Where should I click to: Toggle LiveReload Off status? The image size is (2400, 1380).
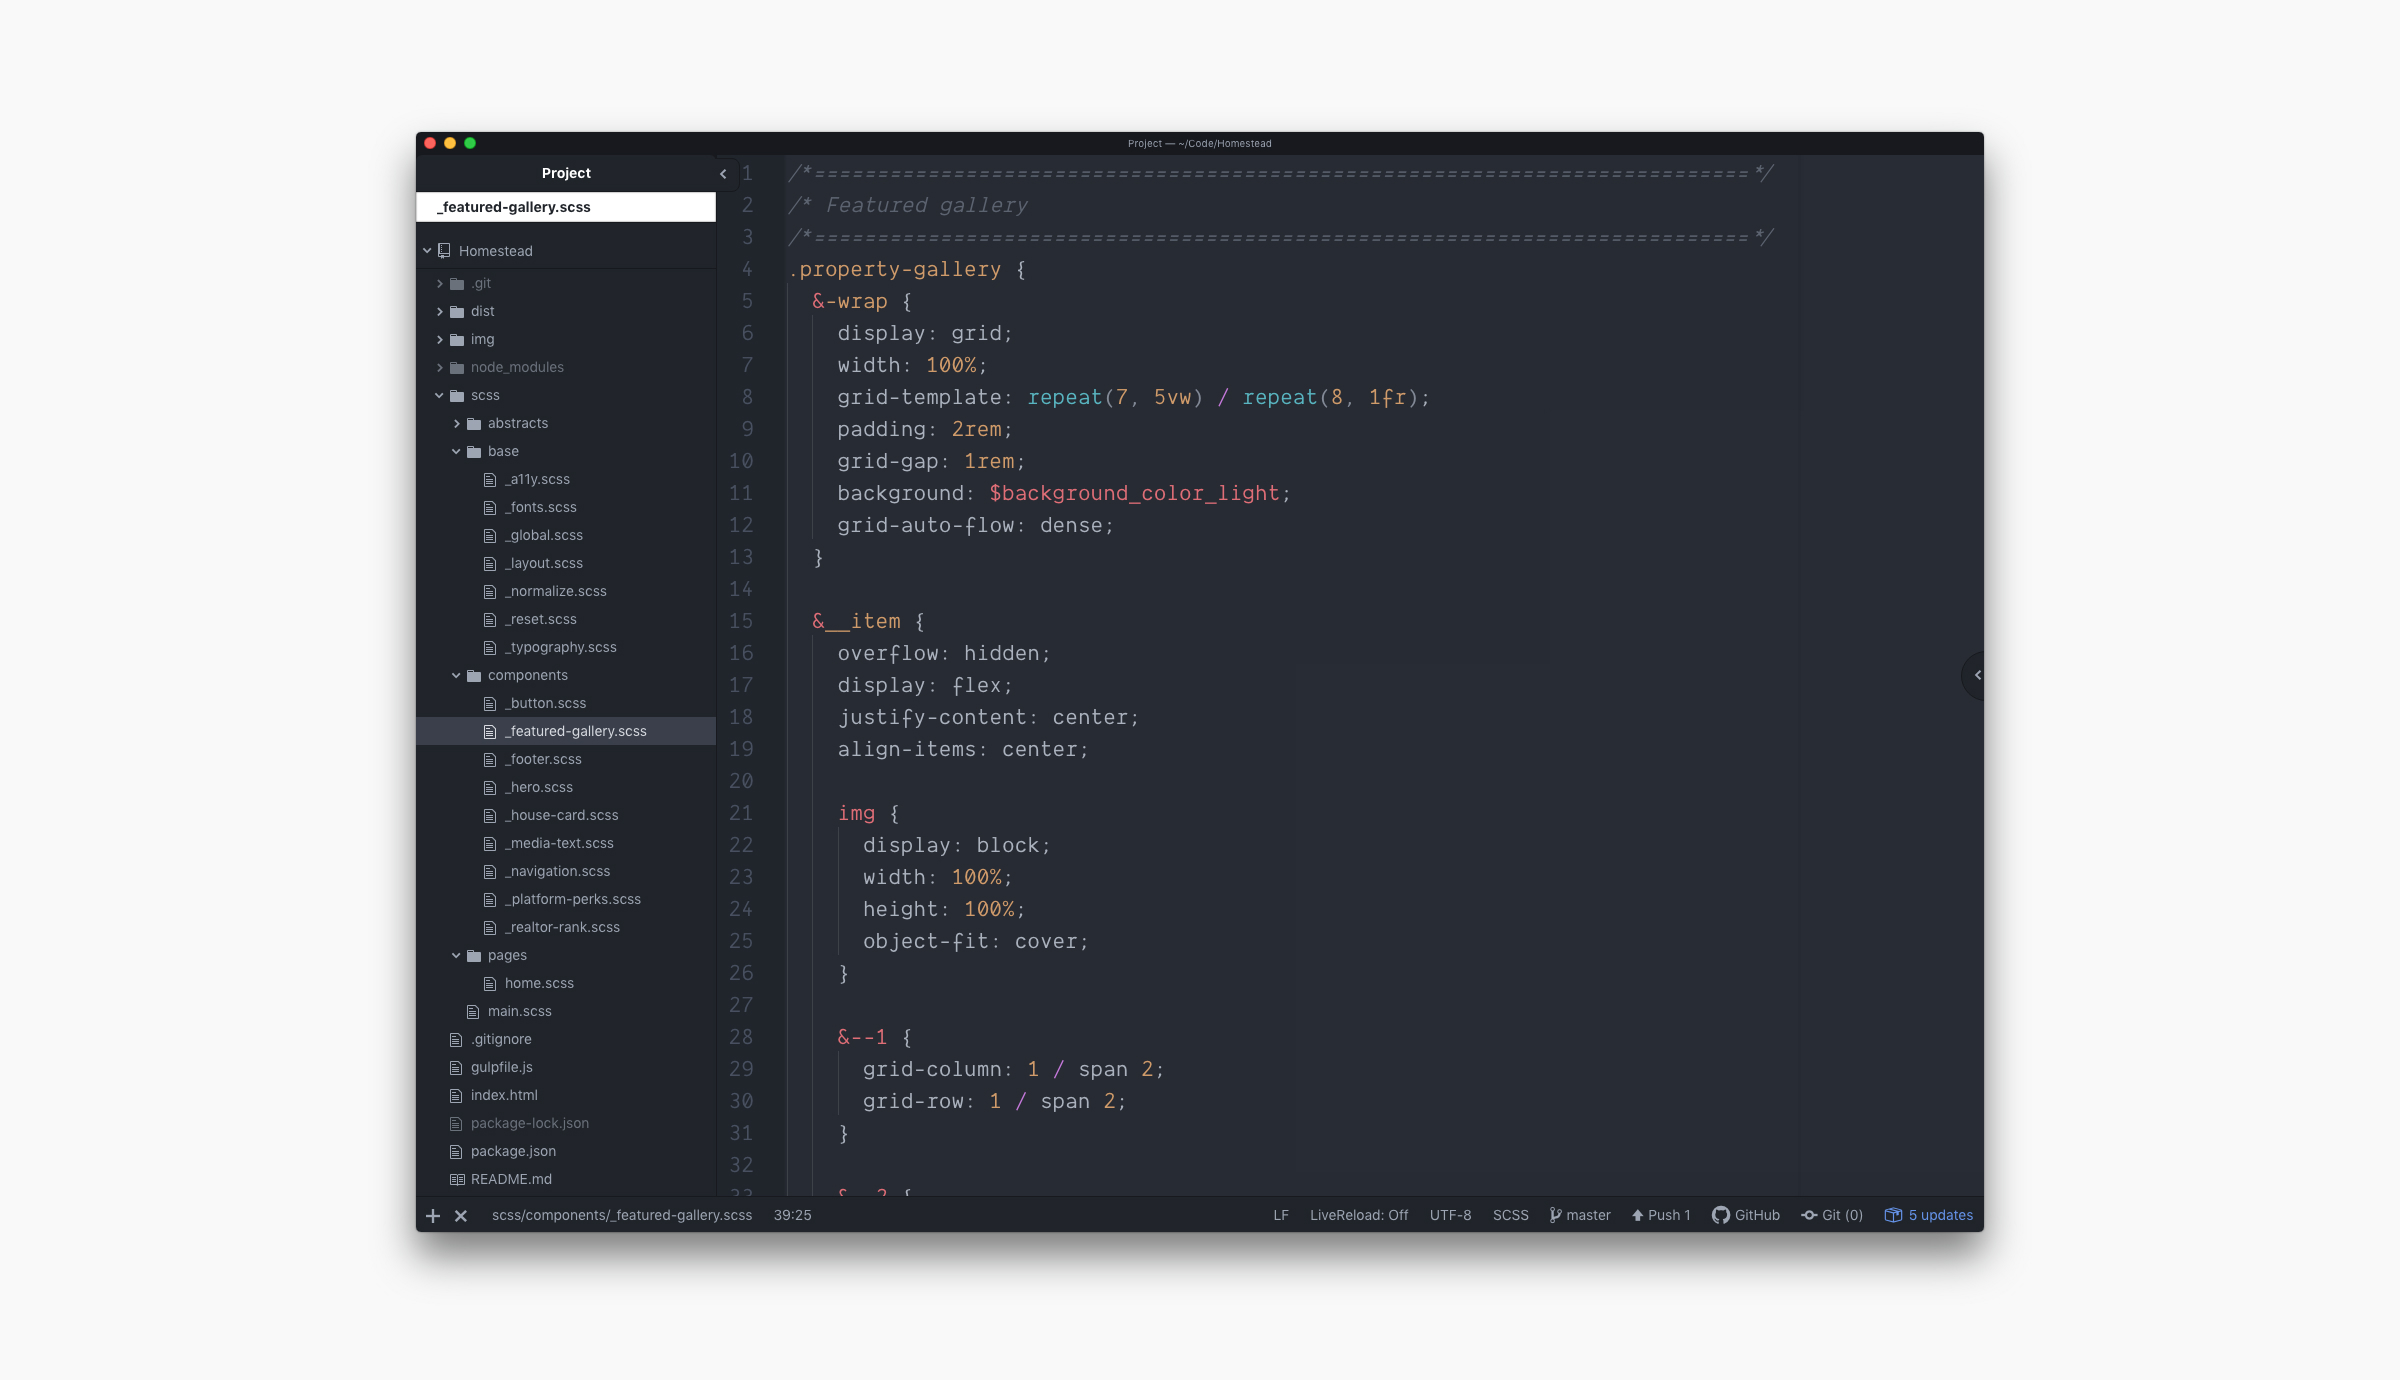coord(1358,1215)
